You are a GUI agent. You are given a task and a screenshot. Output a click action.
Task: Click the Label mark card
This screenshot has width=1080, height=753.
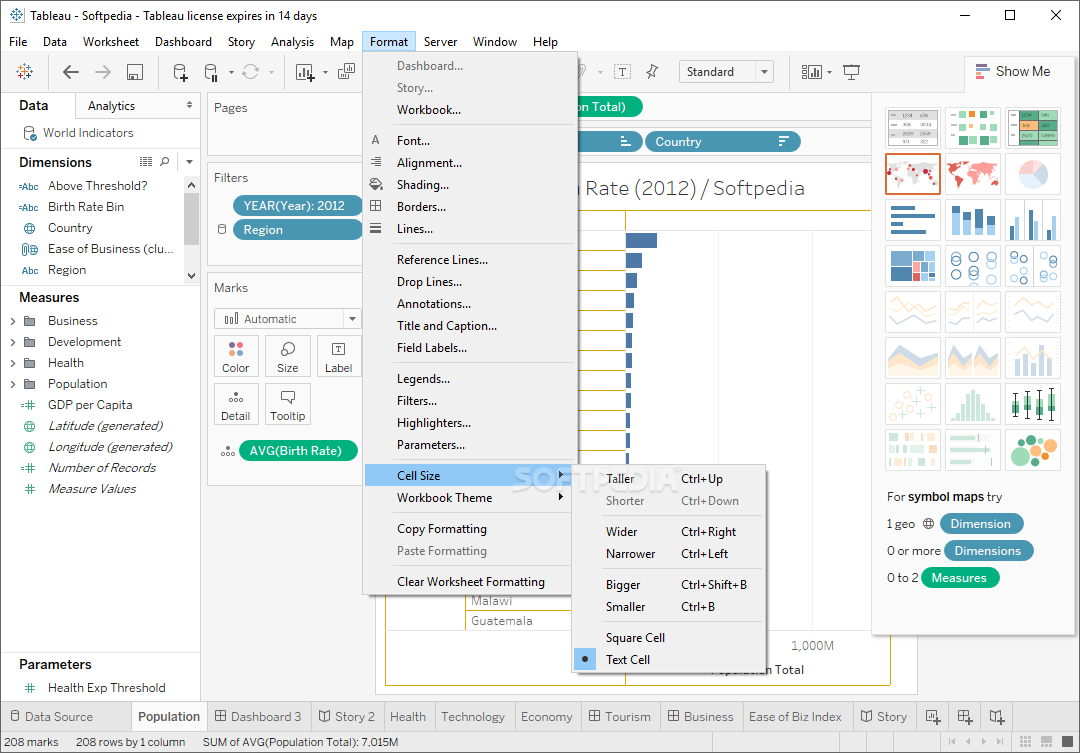(x=338, y=355)
